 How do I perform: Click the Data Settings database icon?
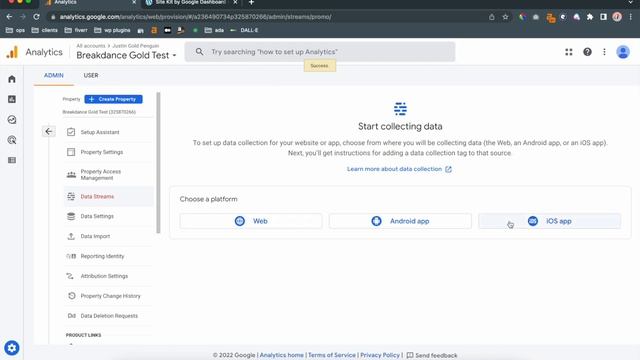[x=71, y=216]
